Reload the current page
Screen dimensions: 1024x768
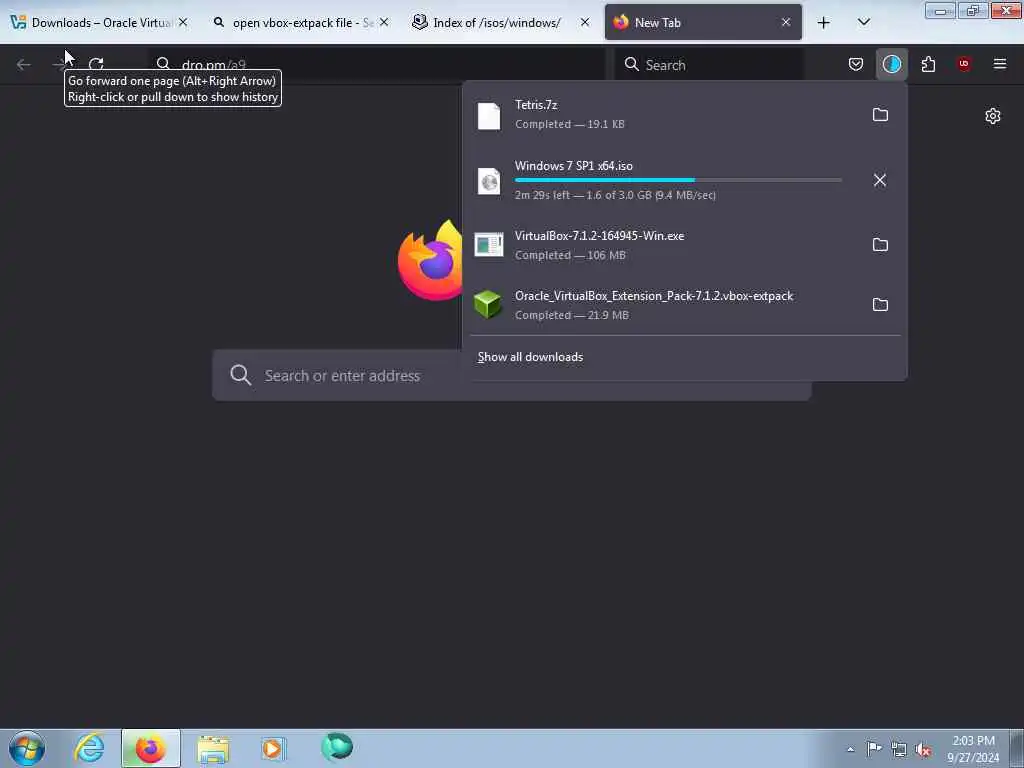coord(96,64)
